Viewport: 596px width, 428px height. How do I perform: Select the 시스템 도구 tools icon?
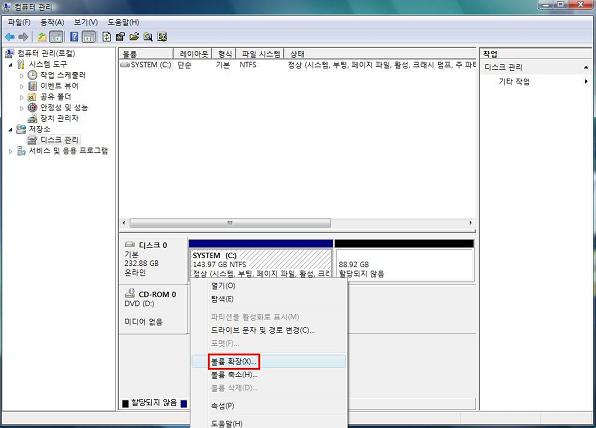point(21,64)
